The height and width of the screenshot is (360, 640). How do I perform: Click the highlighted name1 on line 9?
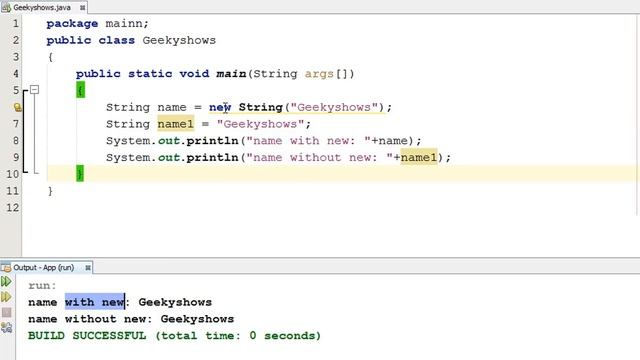click(x=419, y=157)
